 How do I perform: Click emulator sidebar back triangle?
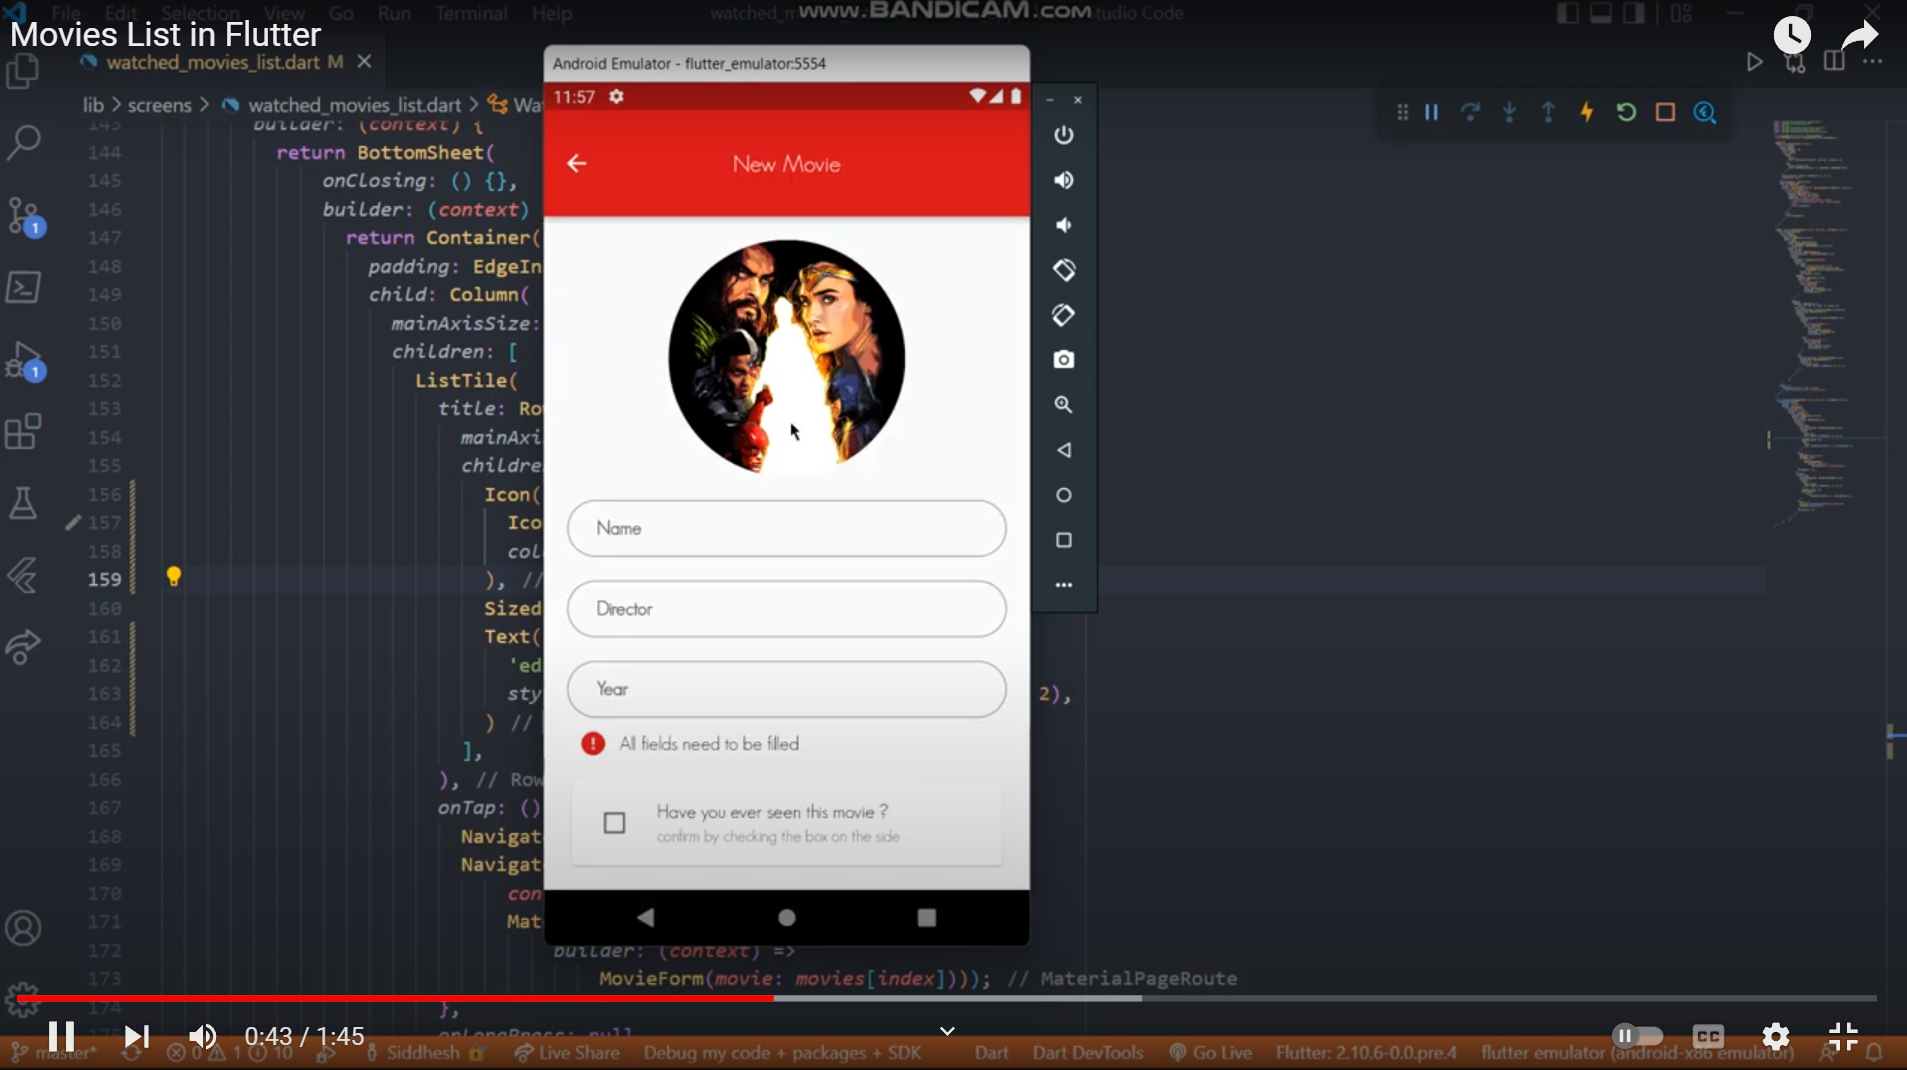(x=1064, y=450)
